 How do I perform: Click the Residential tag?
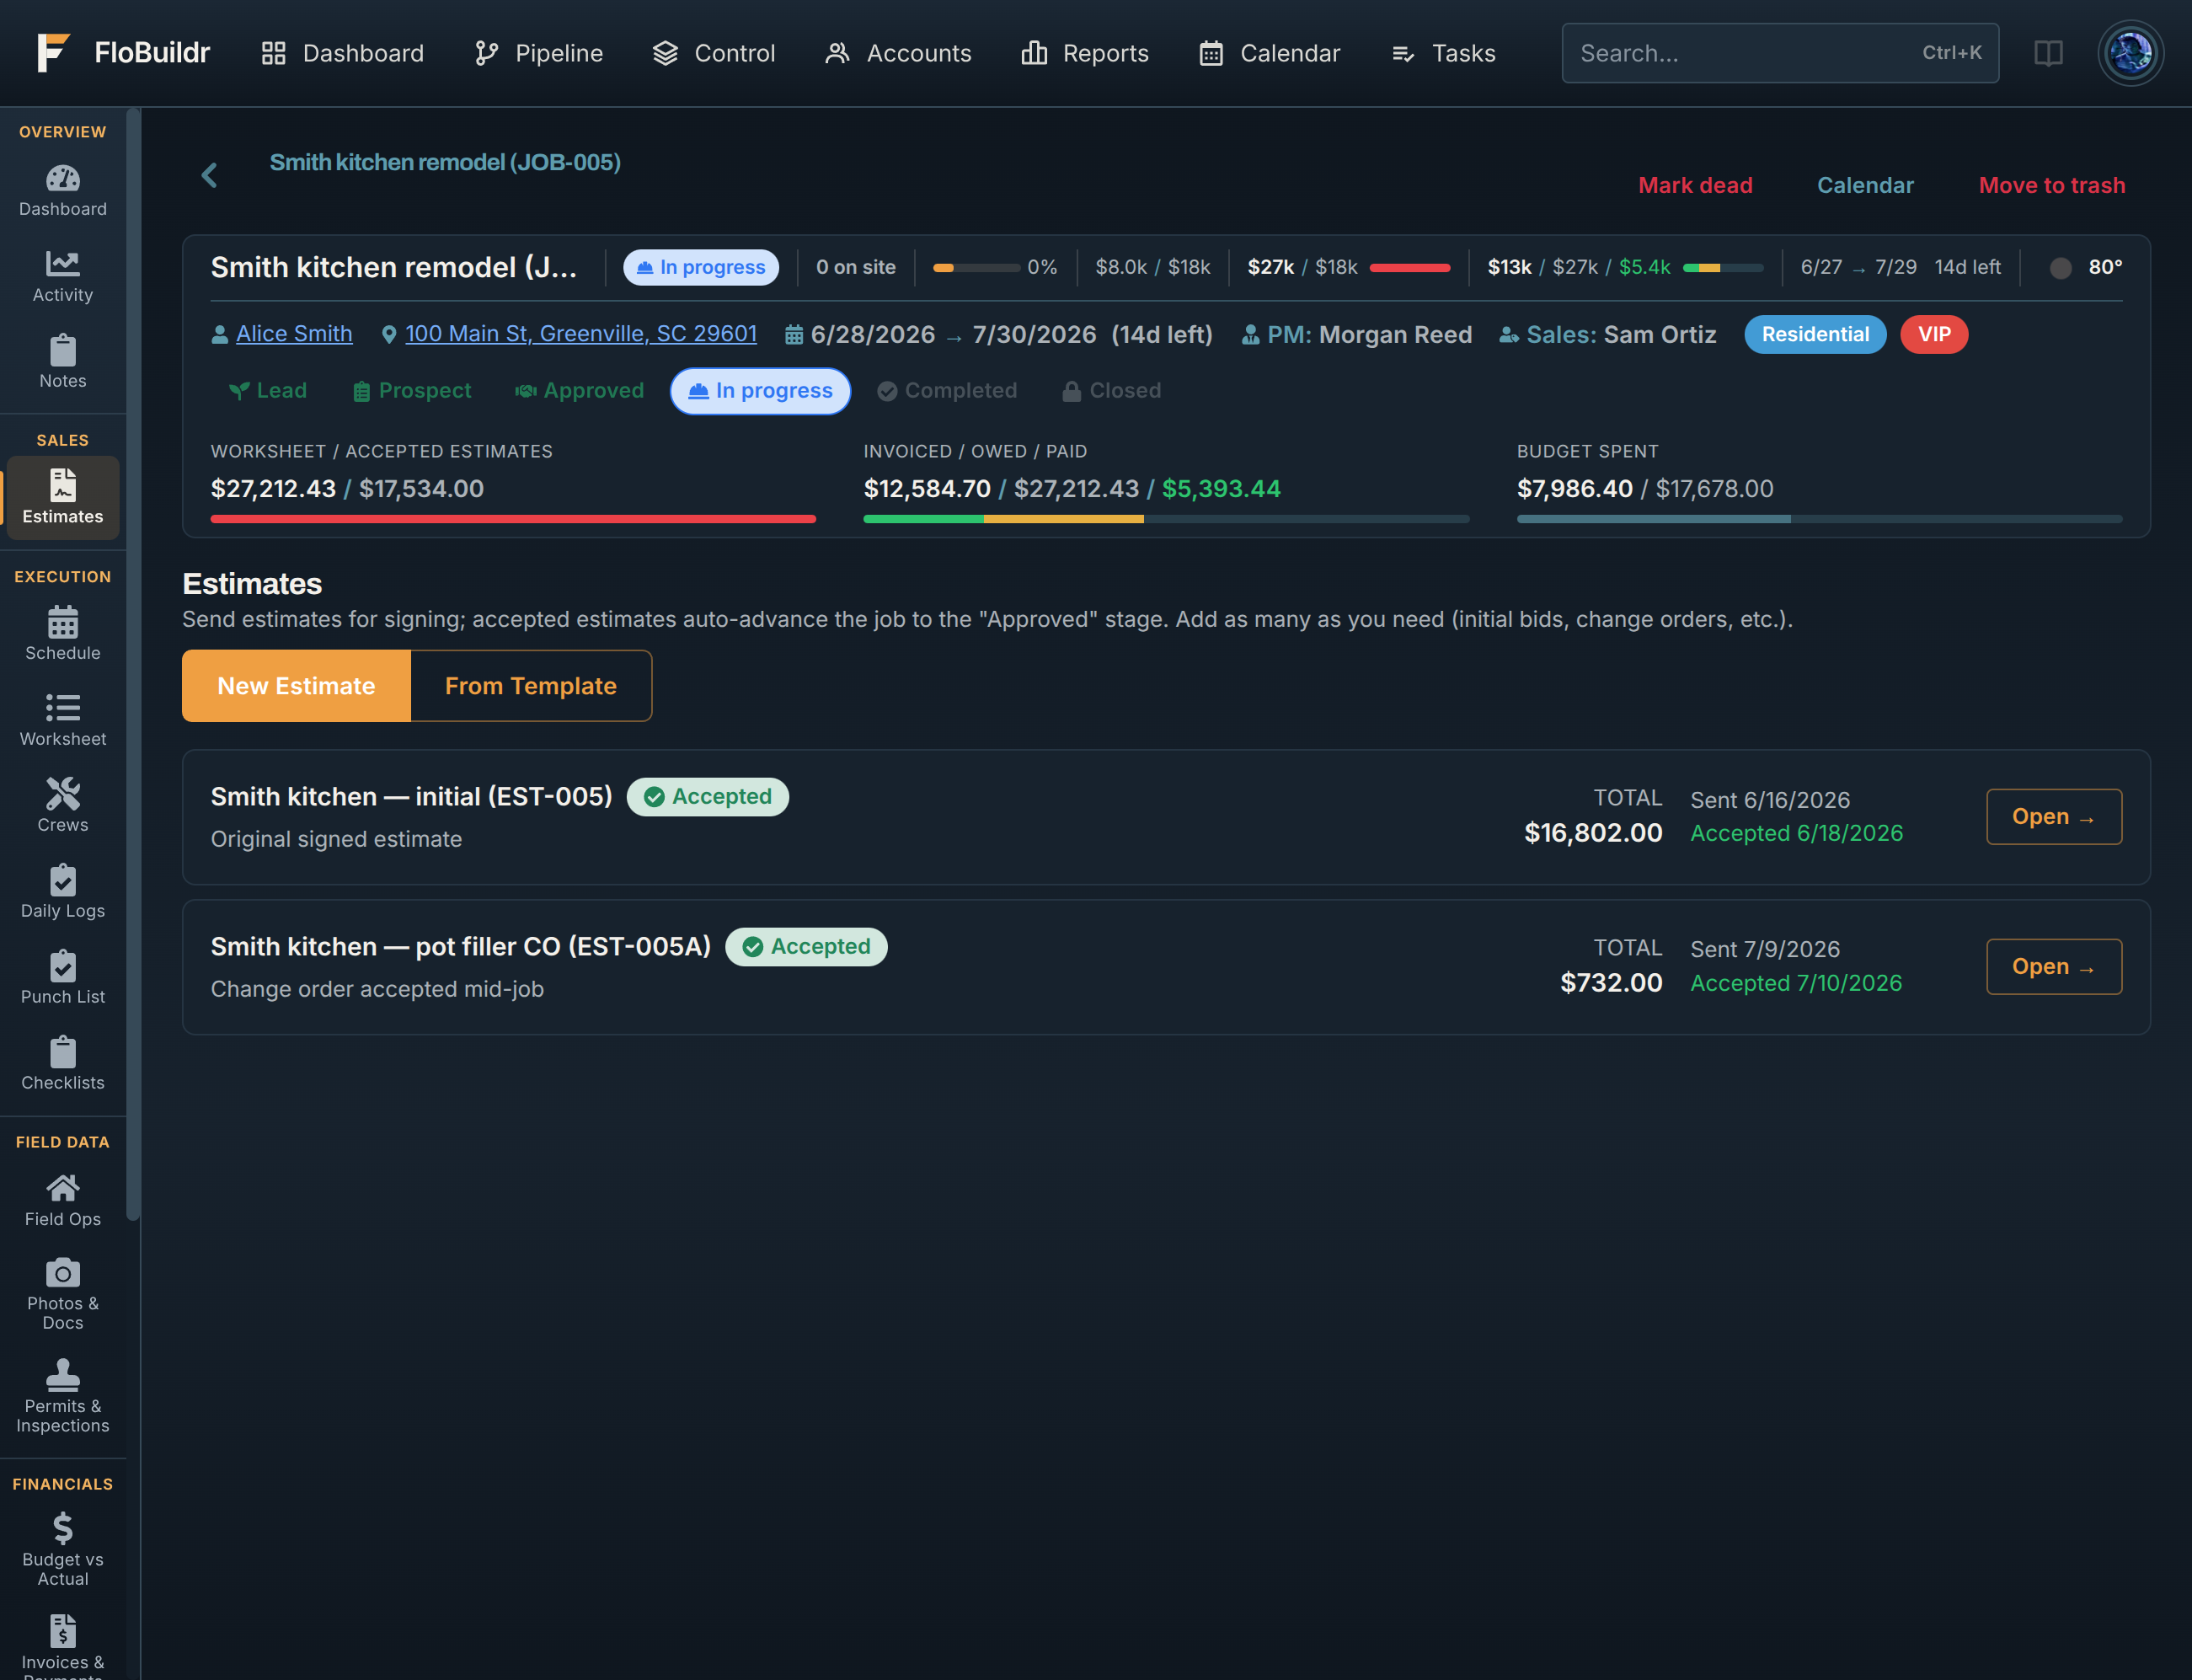coord(1815,334)
